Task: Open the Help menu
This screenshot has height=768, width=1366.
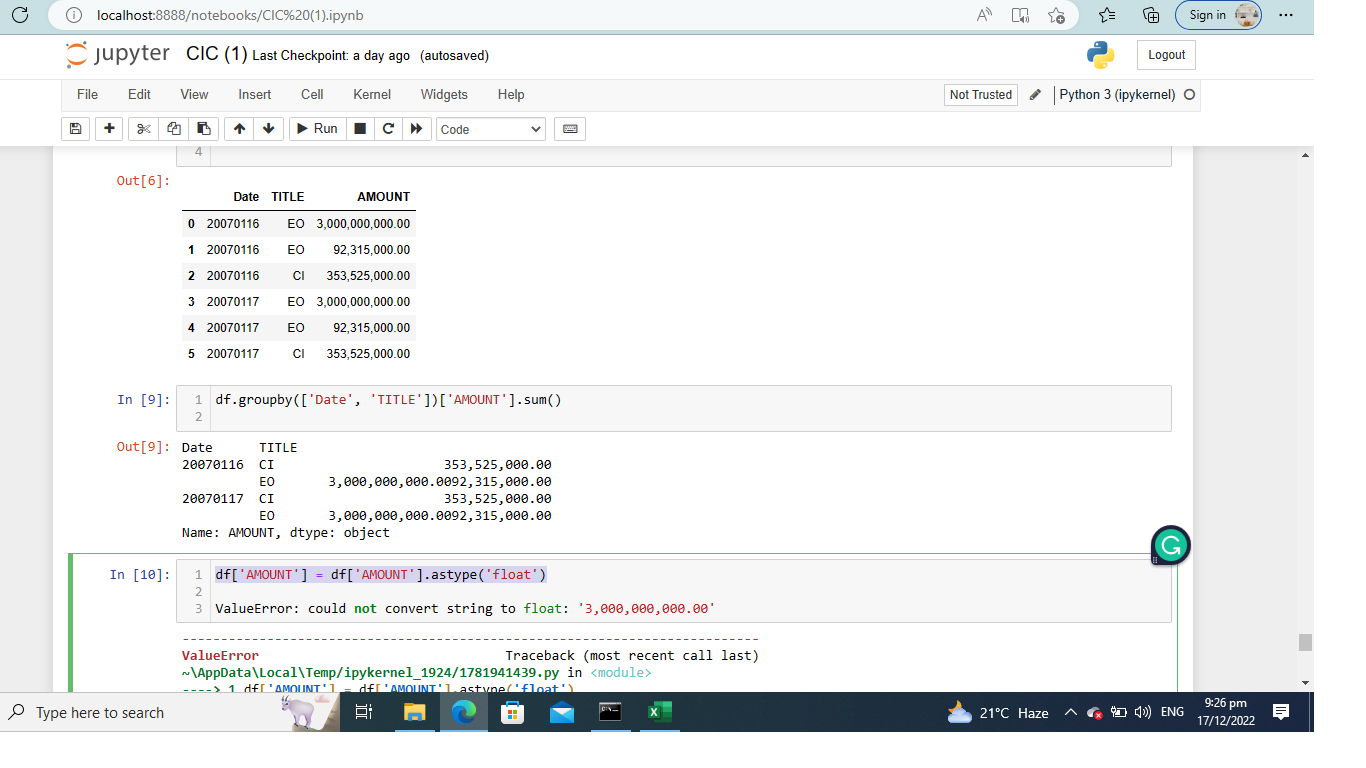Action: [x=511, y=94]
